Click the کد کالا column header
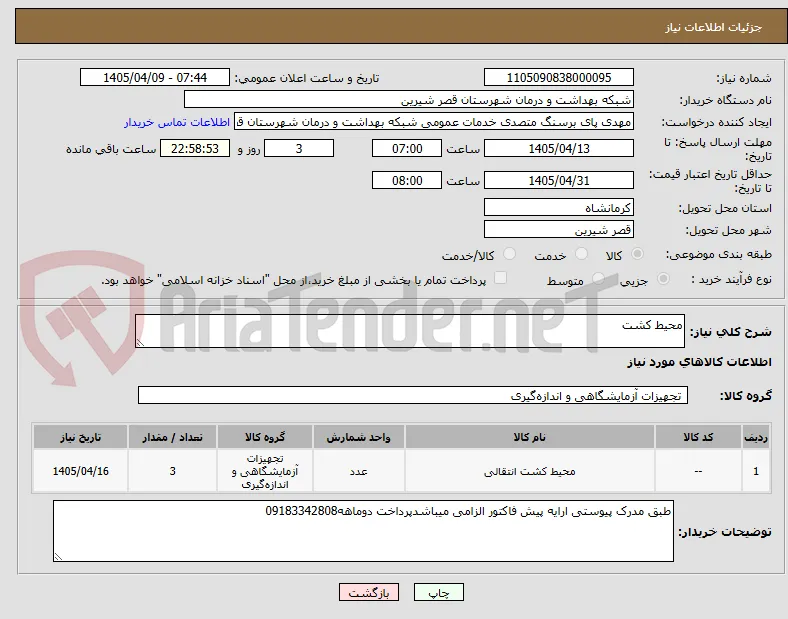The height and width of the screenshot is (619, 788). (698, 437)
